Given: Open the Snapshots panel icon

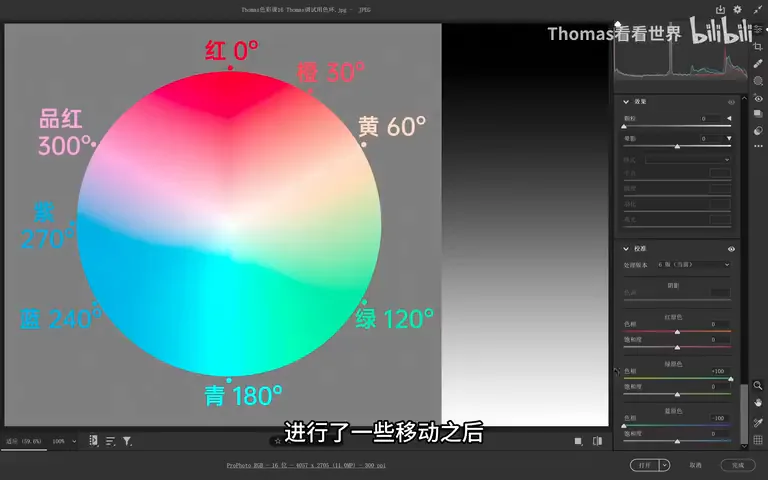Looking at the screenshot, I should 758,114.
